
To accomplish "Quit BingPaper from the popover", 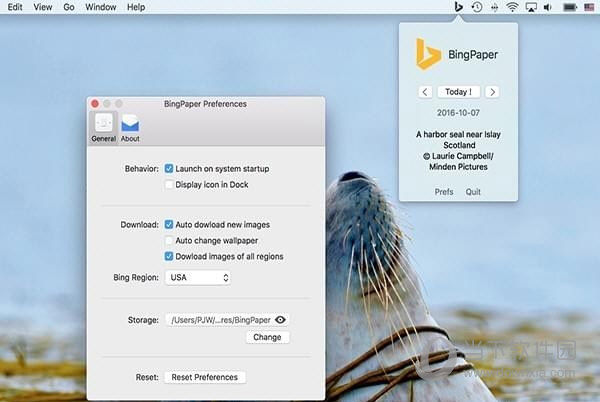I will 473,192.
